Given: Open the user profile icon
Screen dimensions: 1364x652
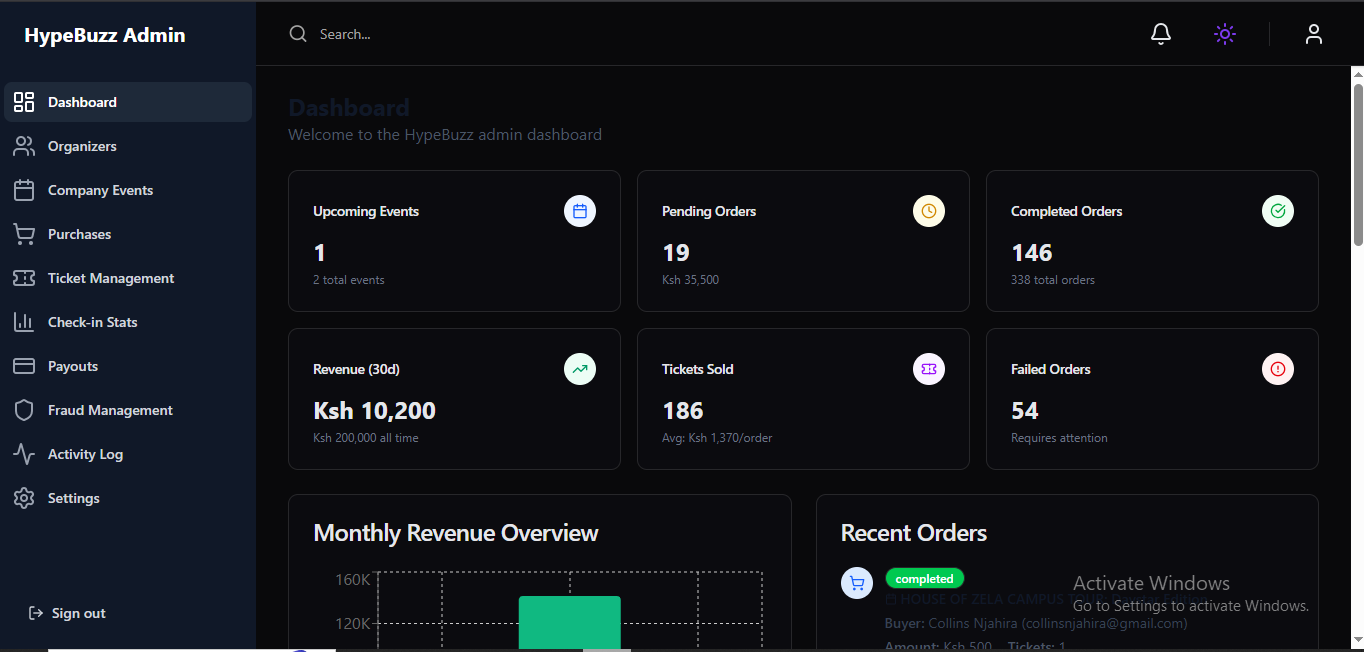Looking at the screenshot, I should pyautogui.click(x=1313, y=34).
